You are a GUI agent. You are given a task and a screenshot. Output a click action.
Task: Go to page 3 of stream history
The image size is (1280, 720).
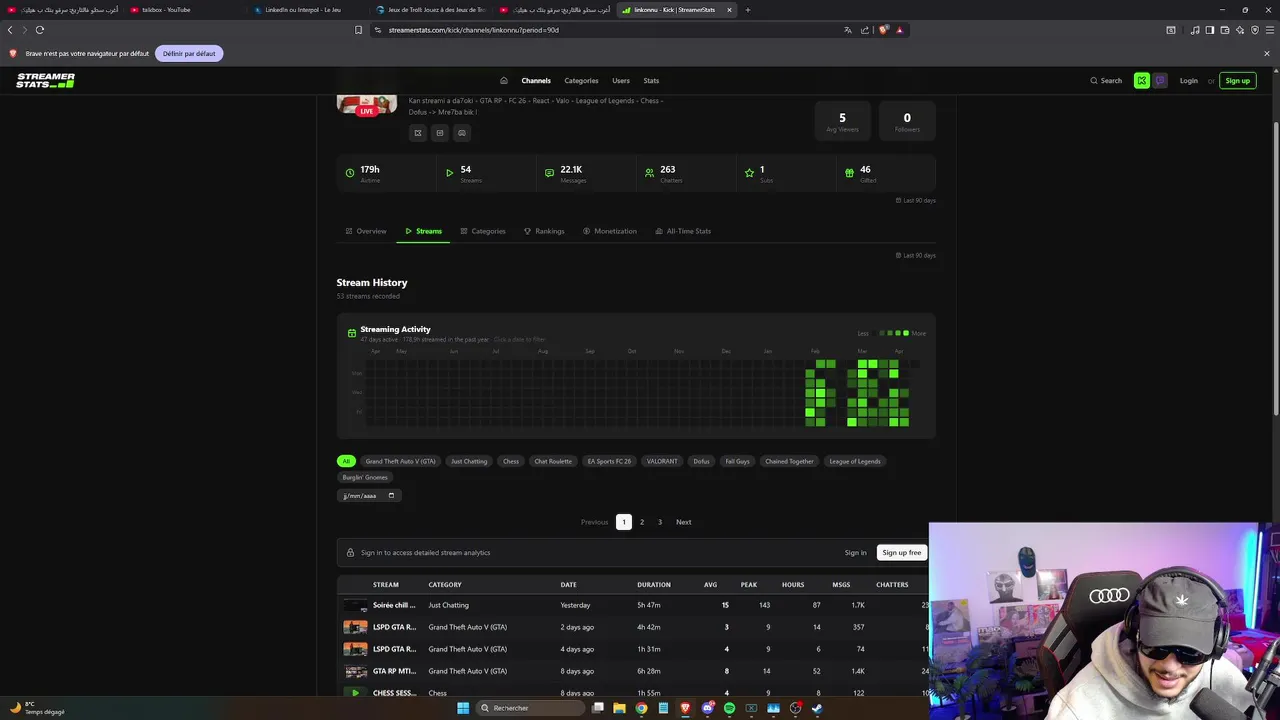click(660, 522)
